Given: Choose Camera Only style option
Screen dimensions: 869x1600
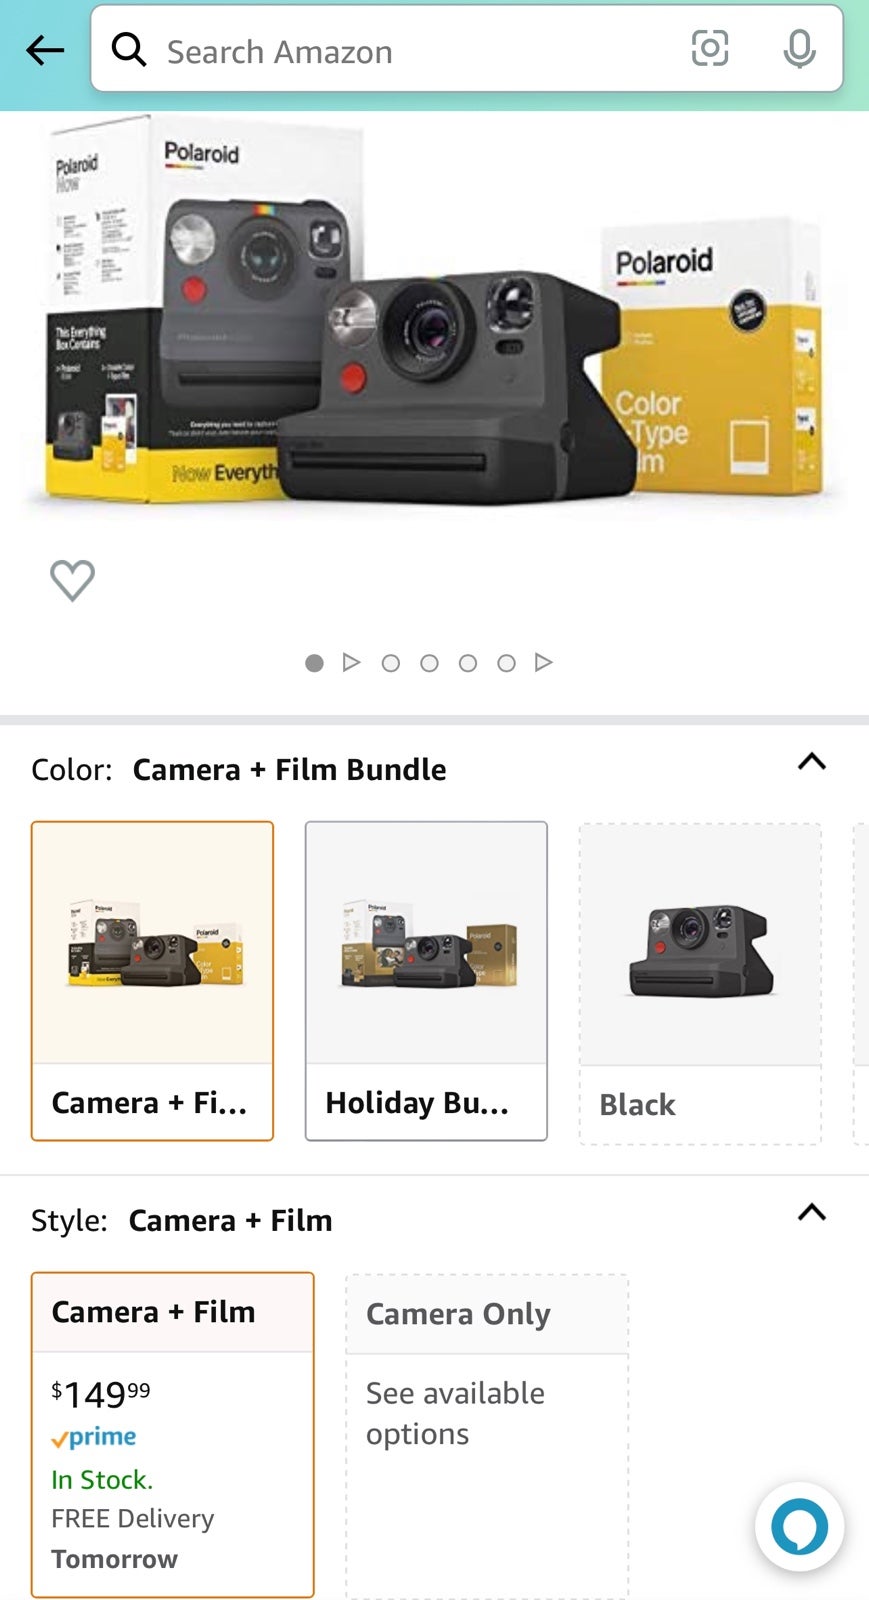Looking at the screenshot, I should 487,1437.
